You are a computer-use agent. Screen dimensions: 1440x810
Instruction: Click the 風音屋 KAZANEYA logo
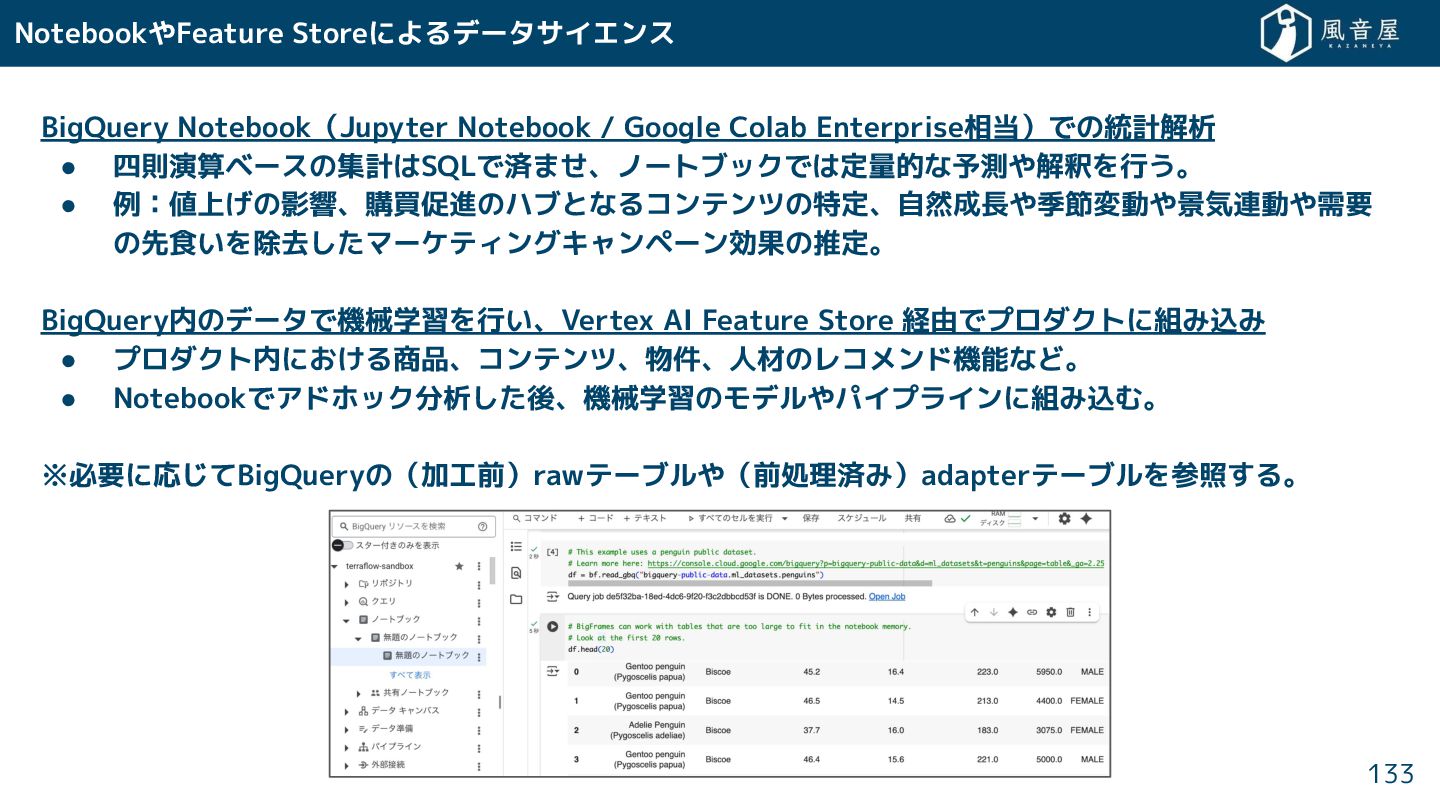[1331, 33]
